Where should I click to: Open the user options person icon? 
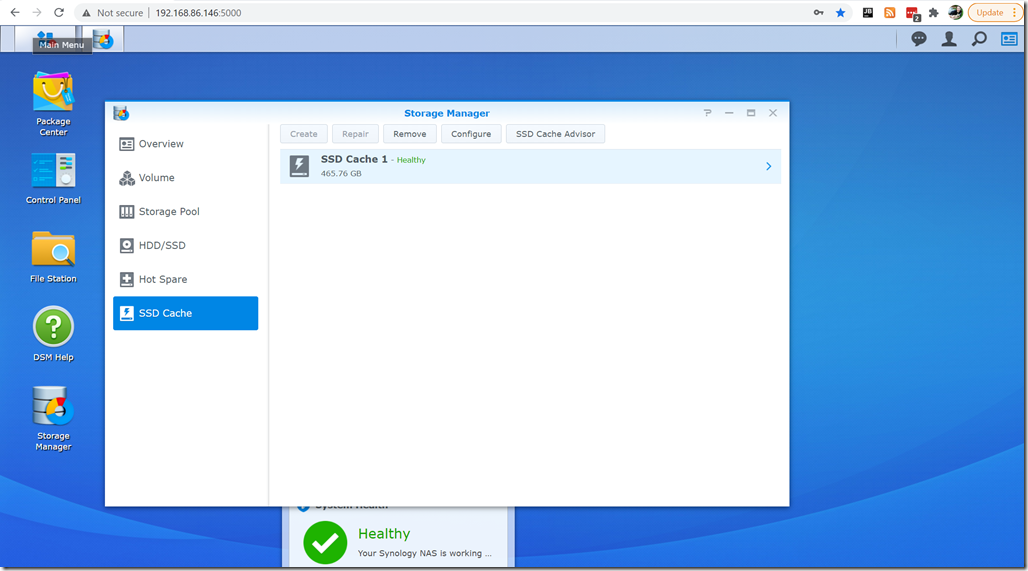949,39
